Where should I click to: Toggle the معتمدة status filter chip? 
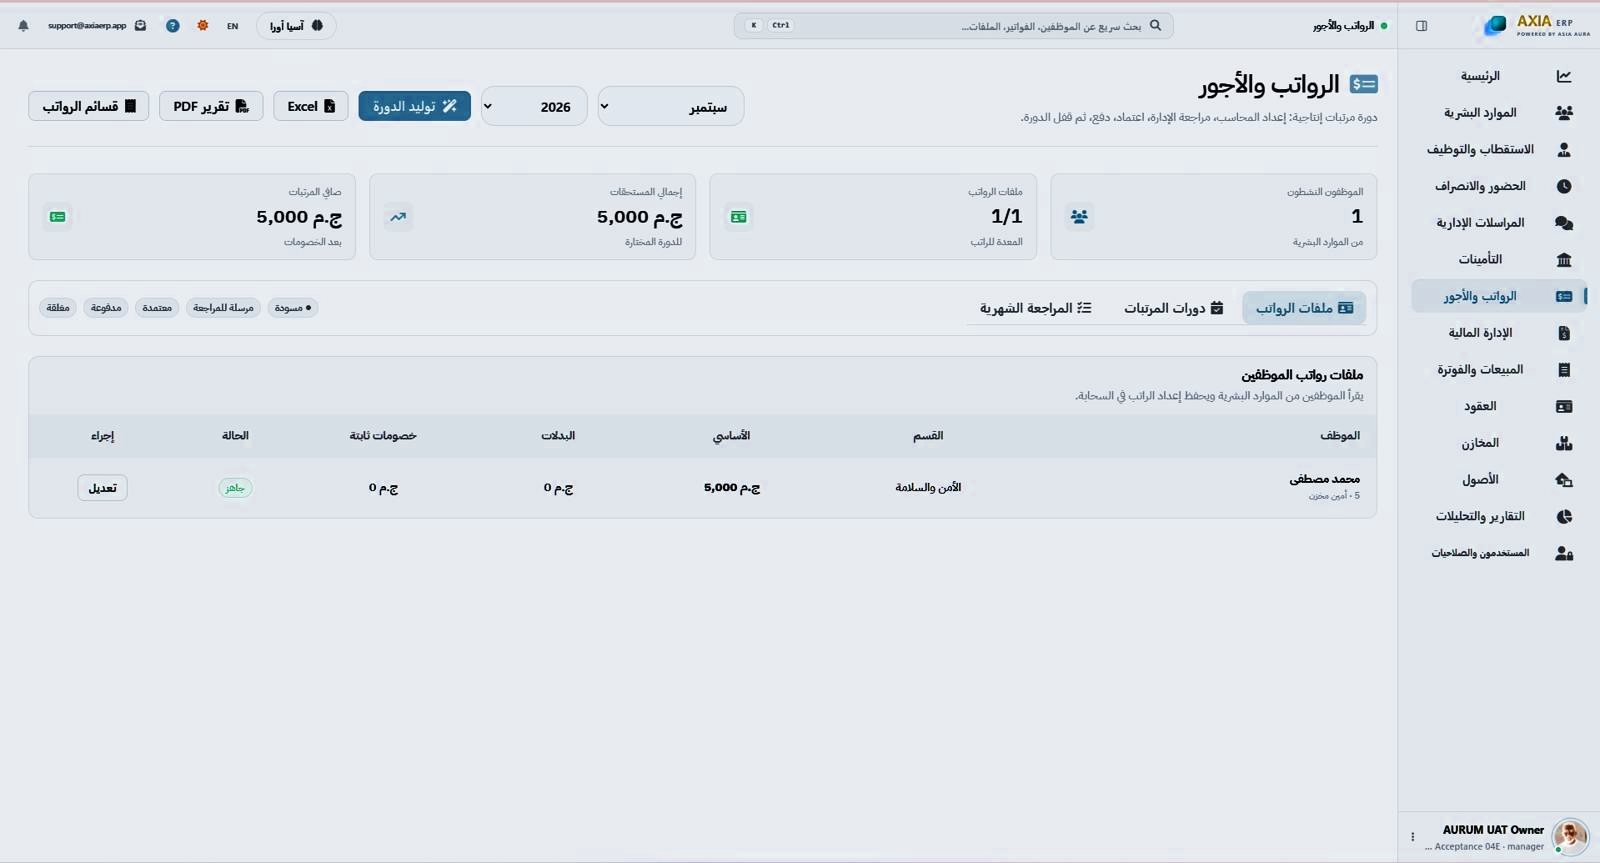(157, 308)
